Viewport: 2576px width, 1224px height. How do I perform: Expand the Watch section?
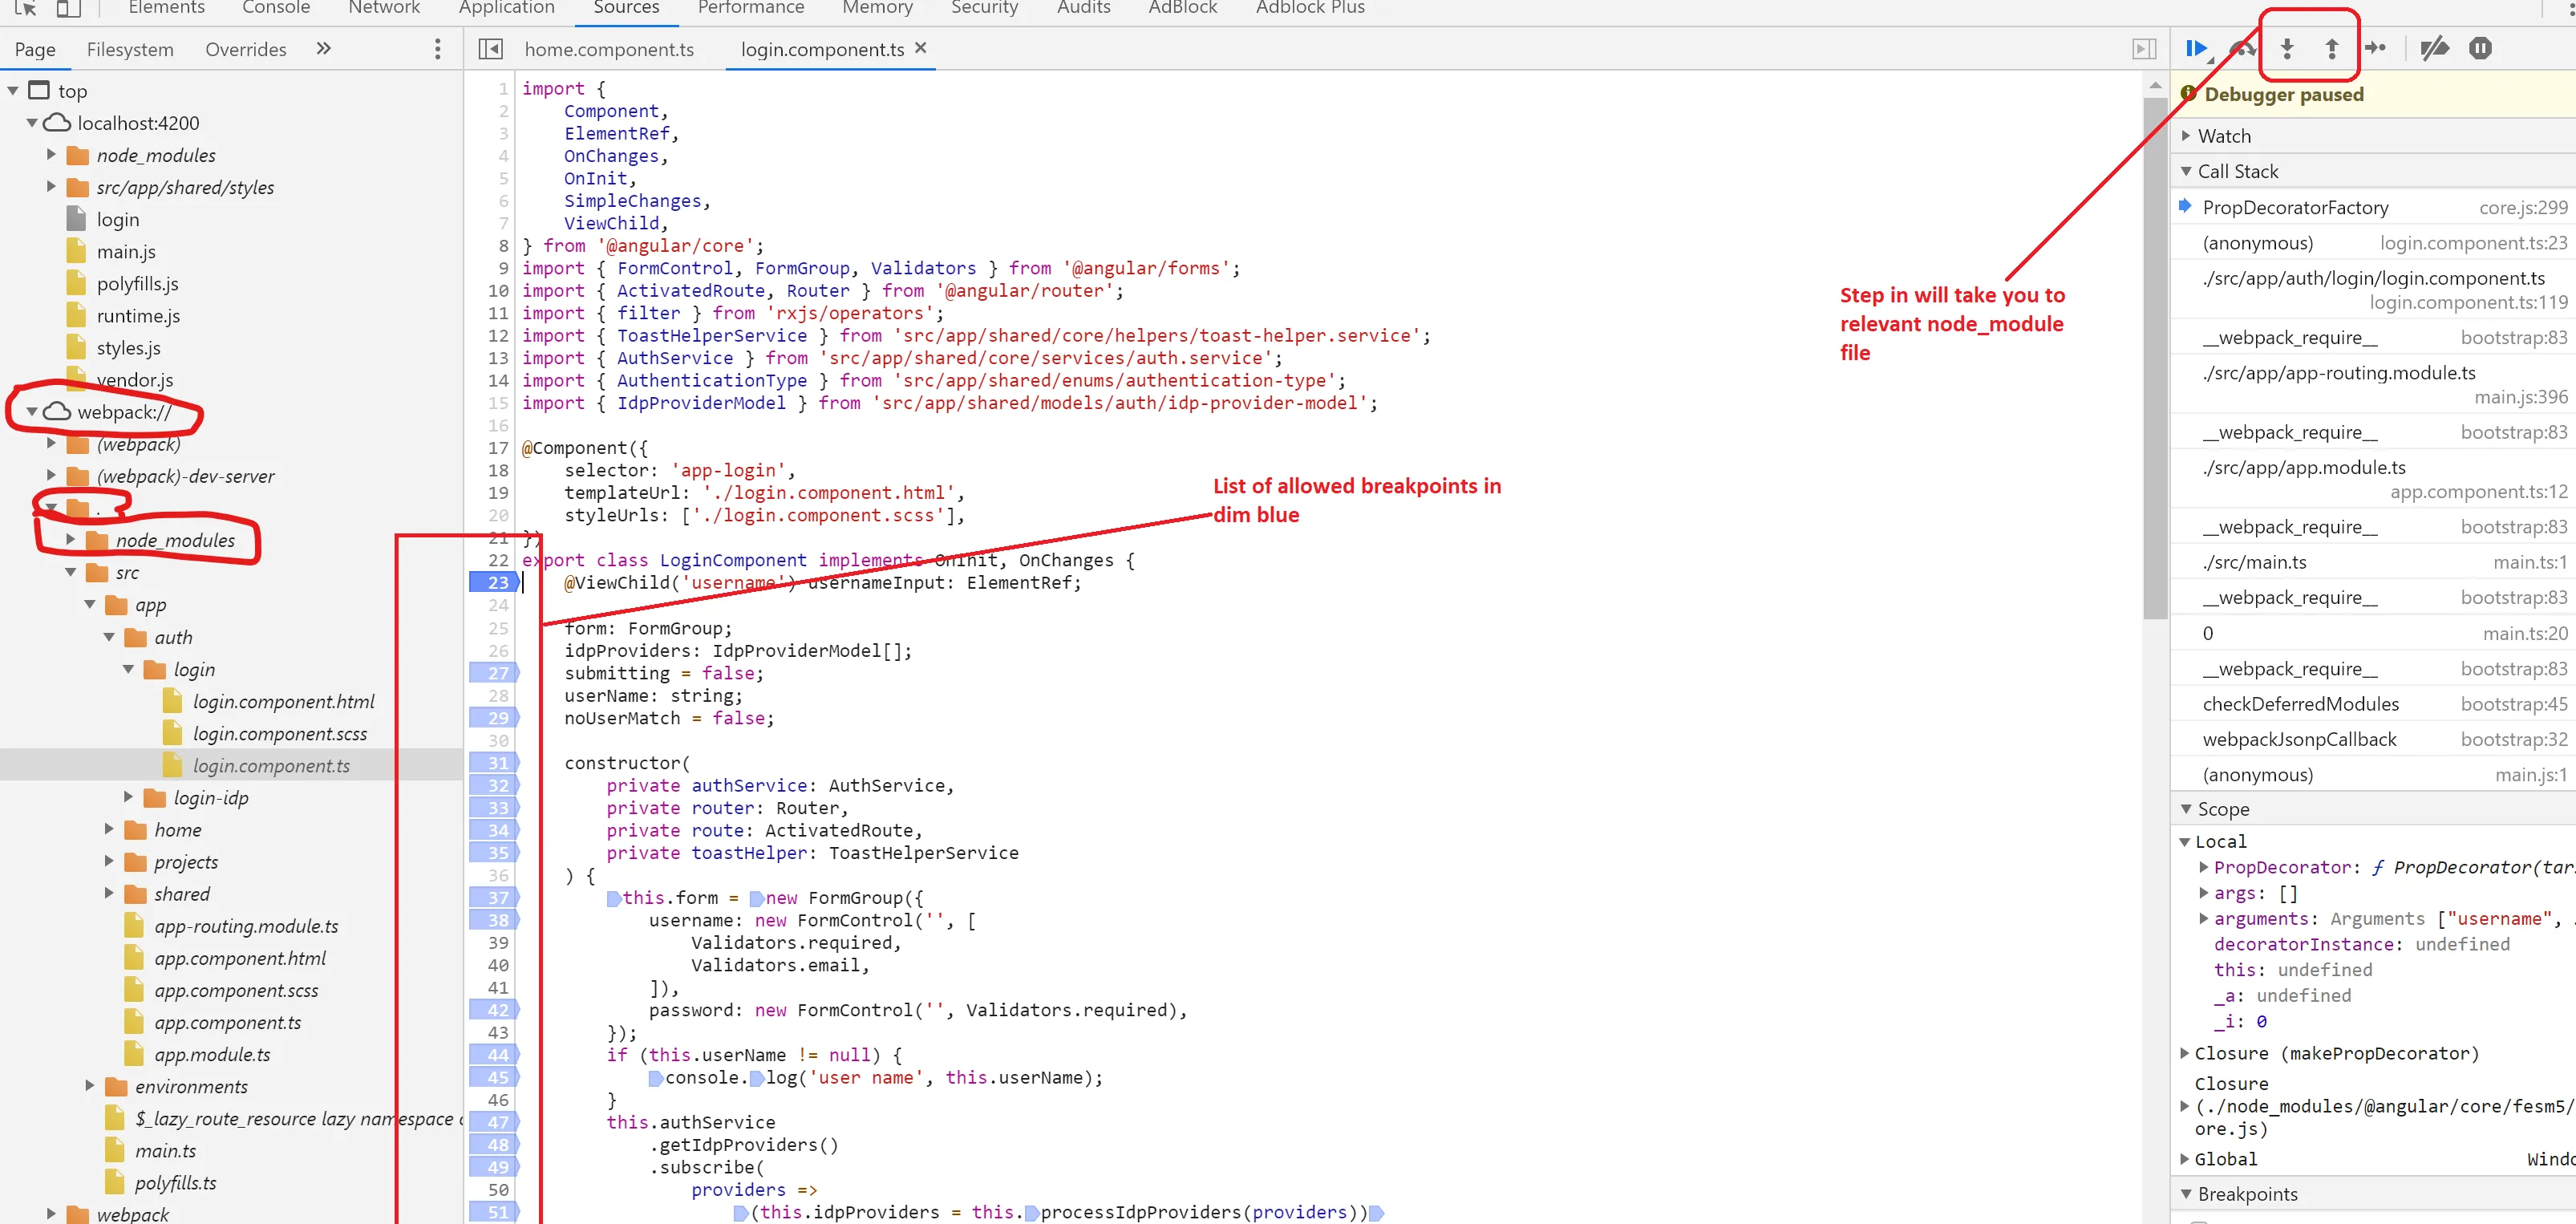click(2223, 136)
